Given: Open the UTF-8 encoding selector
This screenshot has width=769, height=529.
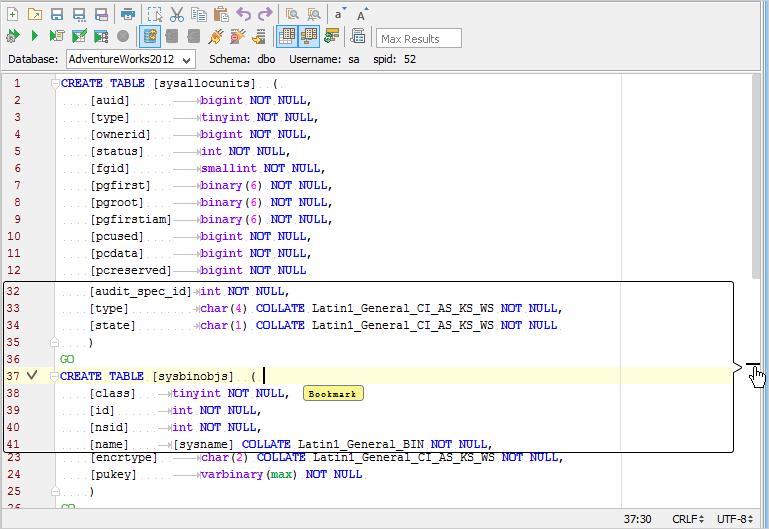Looking at the screenshot, I should (735, 519).
